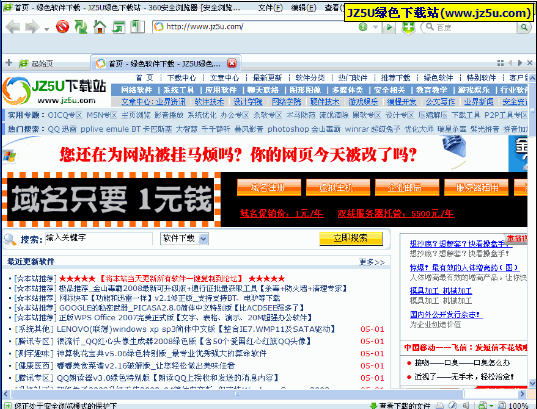Screen dimensions: 537x409
Task: Open the tab list grid icon
Action: coord(500,63)
